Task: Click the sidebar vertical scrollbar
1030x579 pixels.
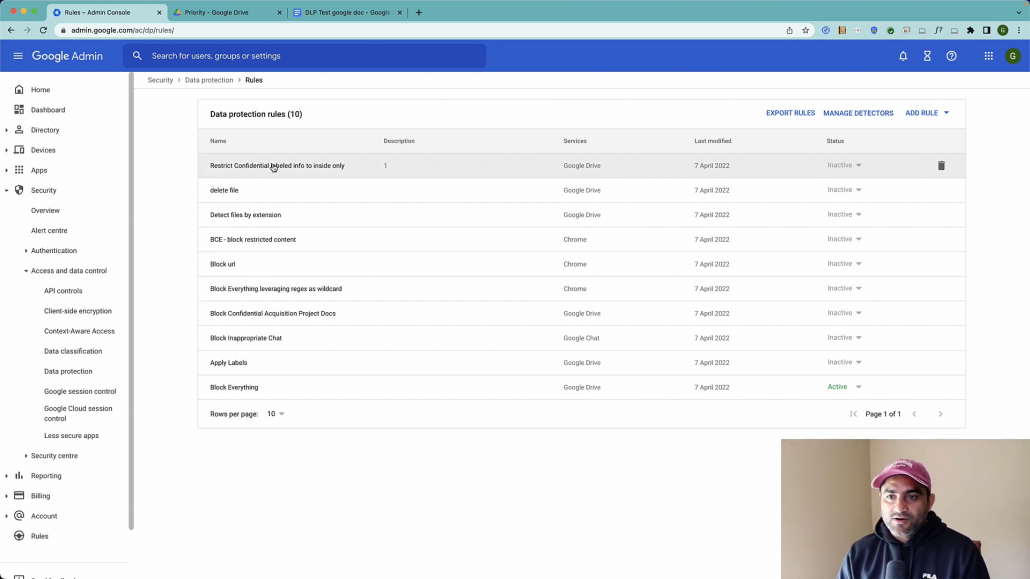Action: point(131,302)
